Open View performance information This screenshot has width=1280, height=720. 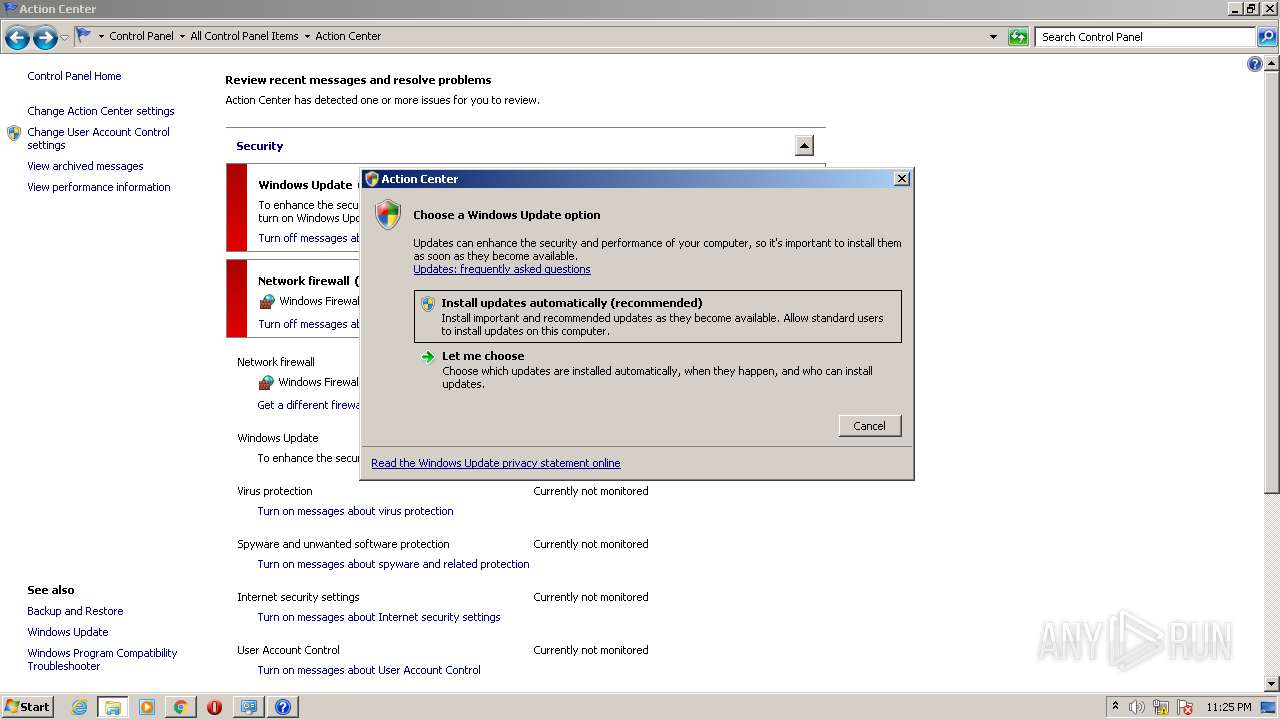(x=99, y=187)
